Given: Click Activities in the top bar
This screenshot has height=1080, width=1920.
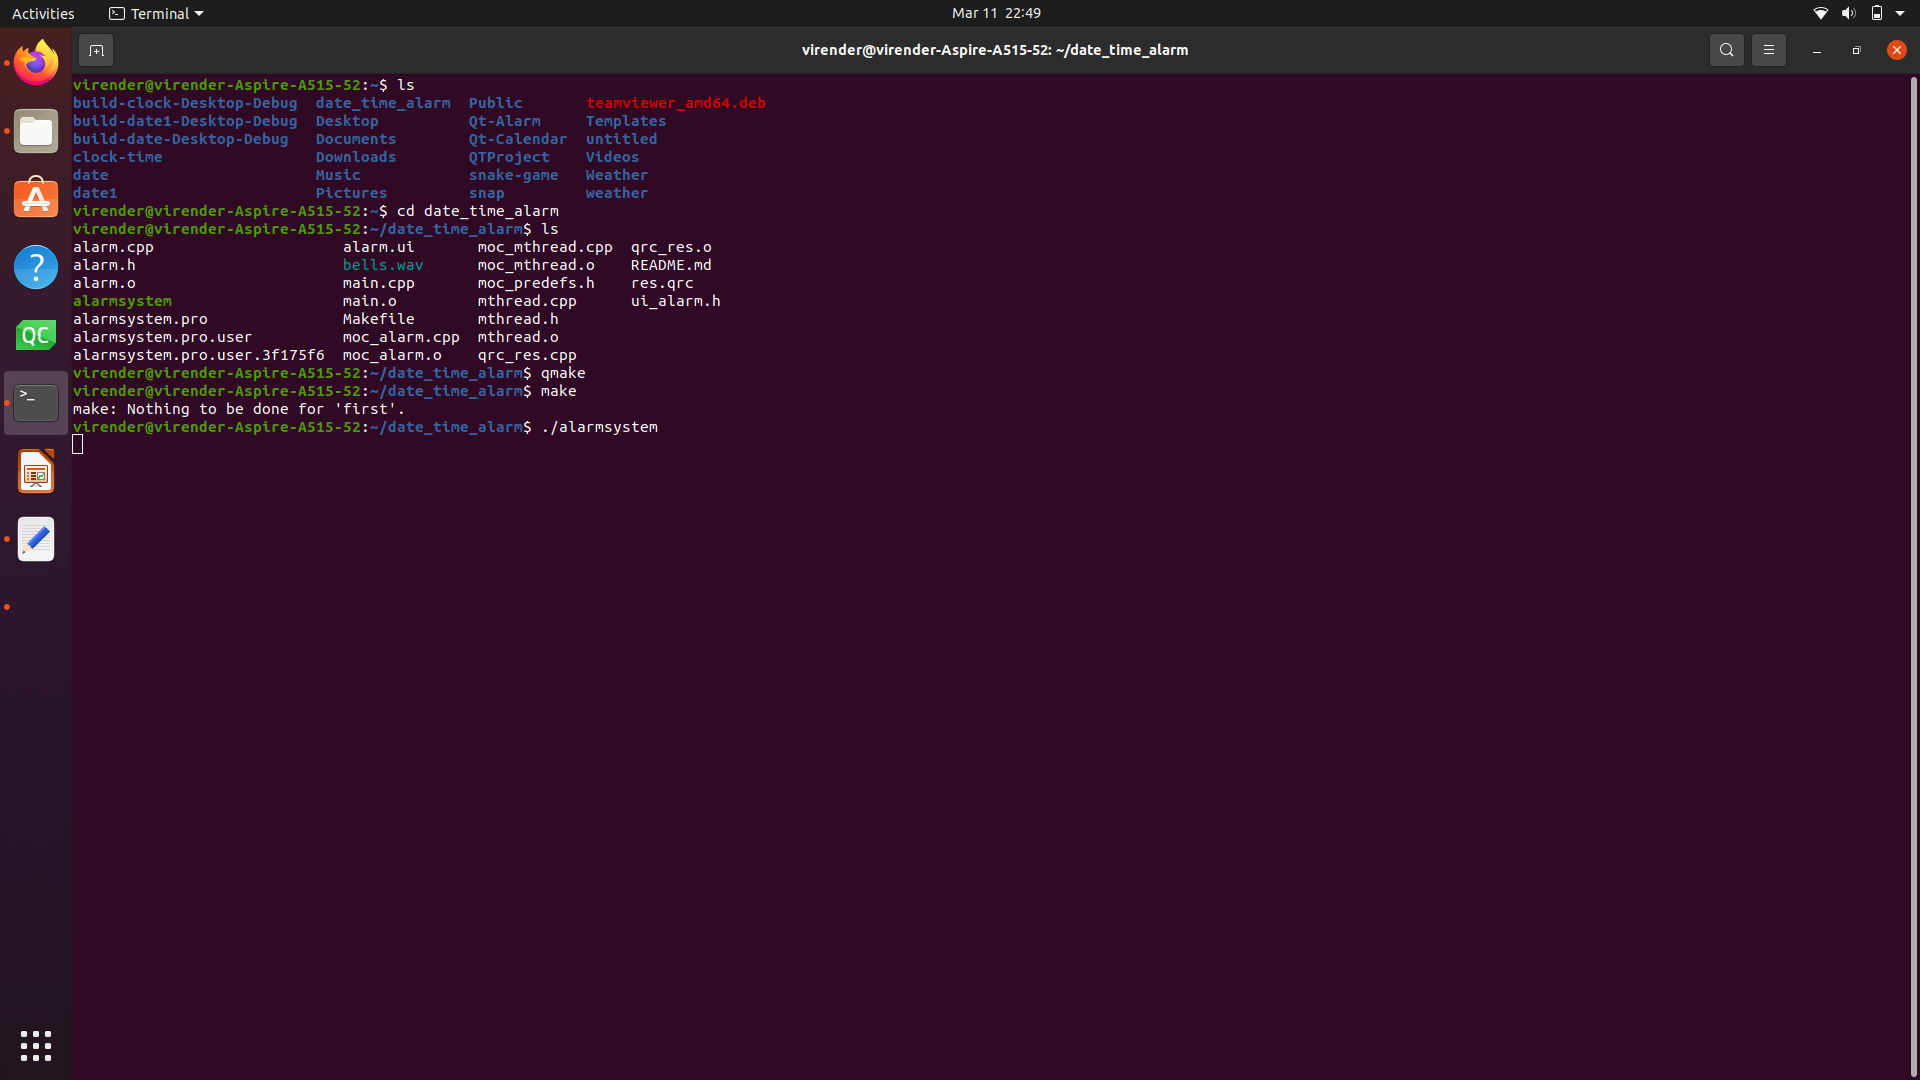Looking at the screenshot, I should pos(43,13).
